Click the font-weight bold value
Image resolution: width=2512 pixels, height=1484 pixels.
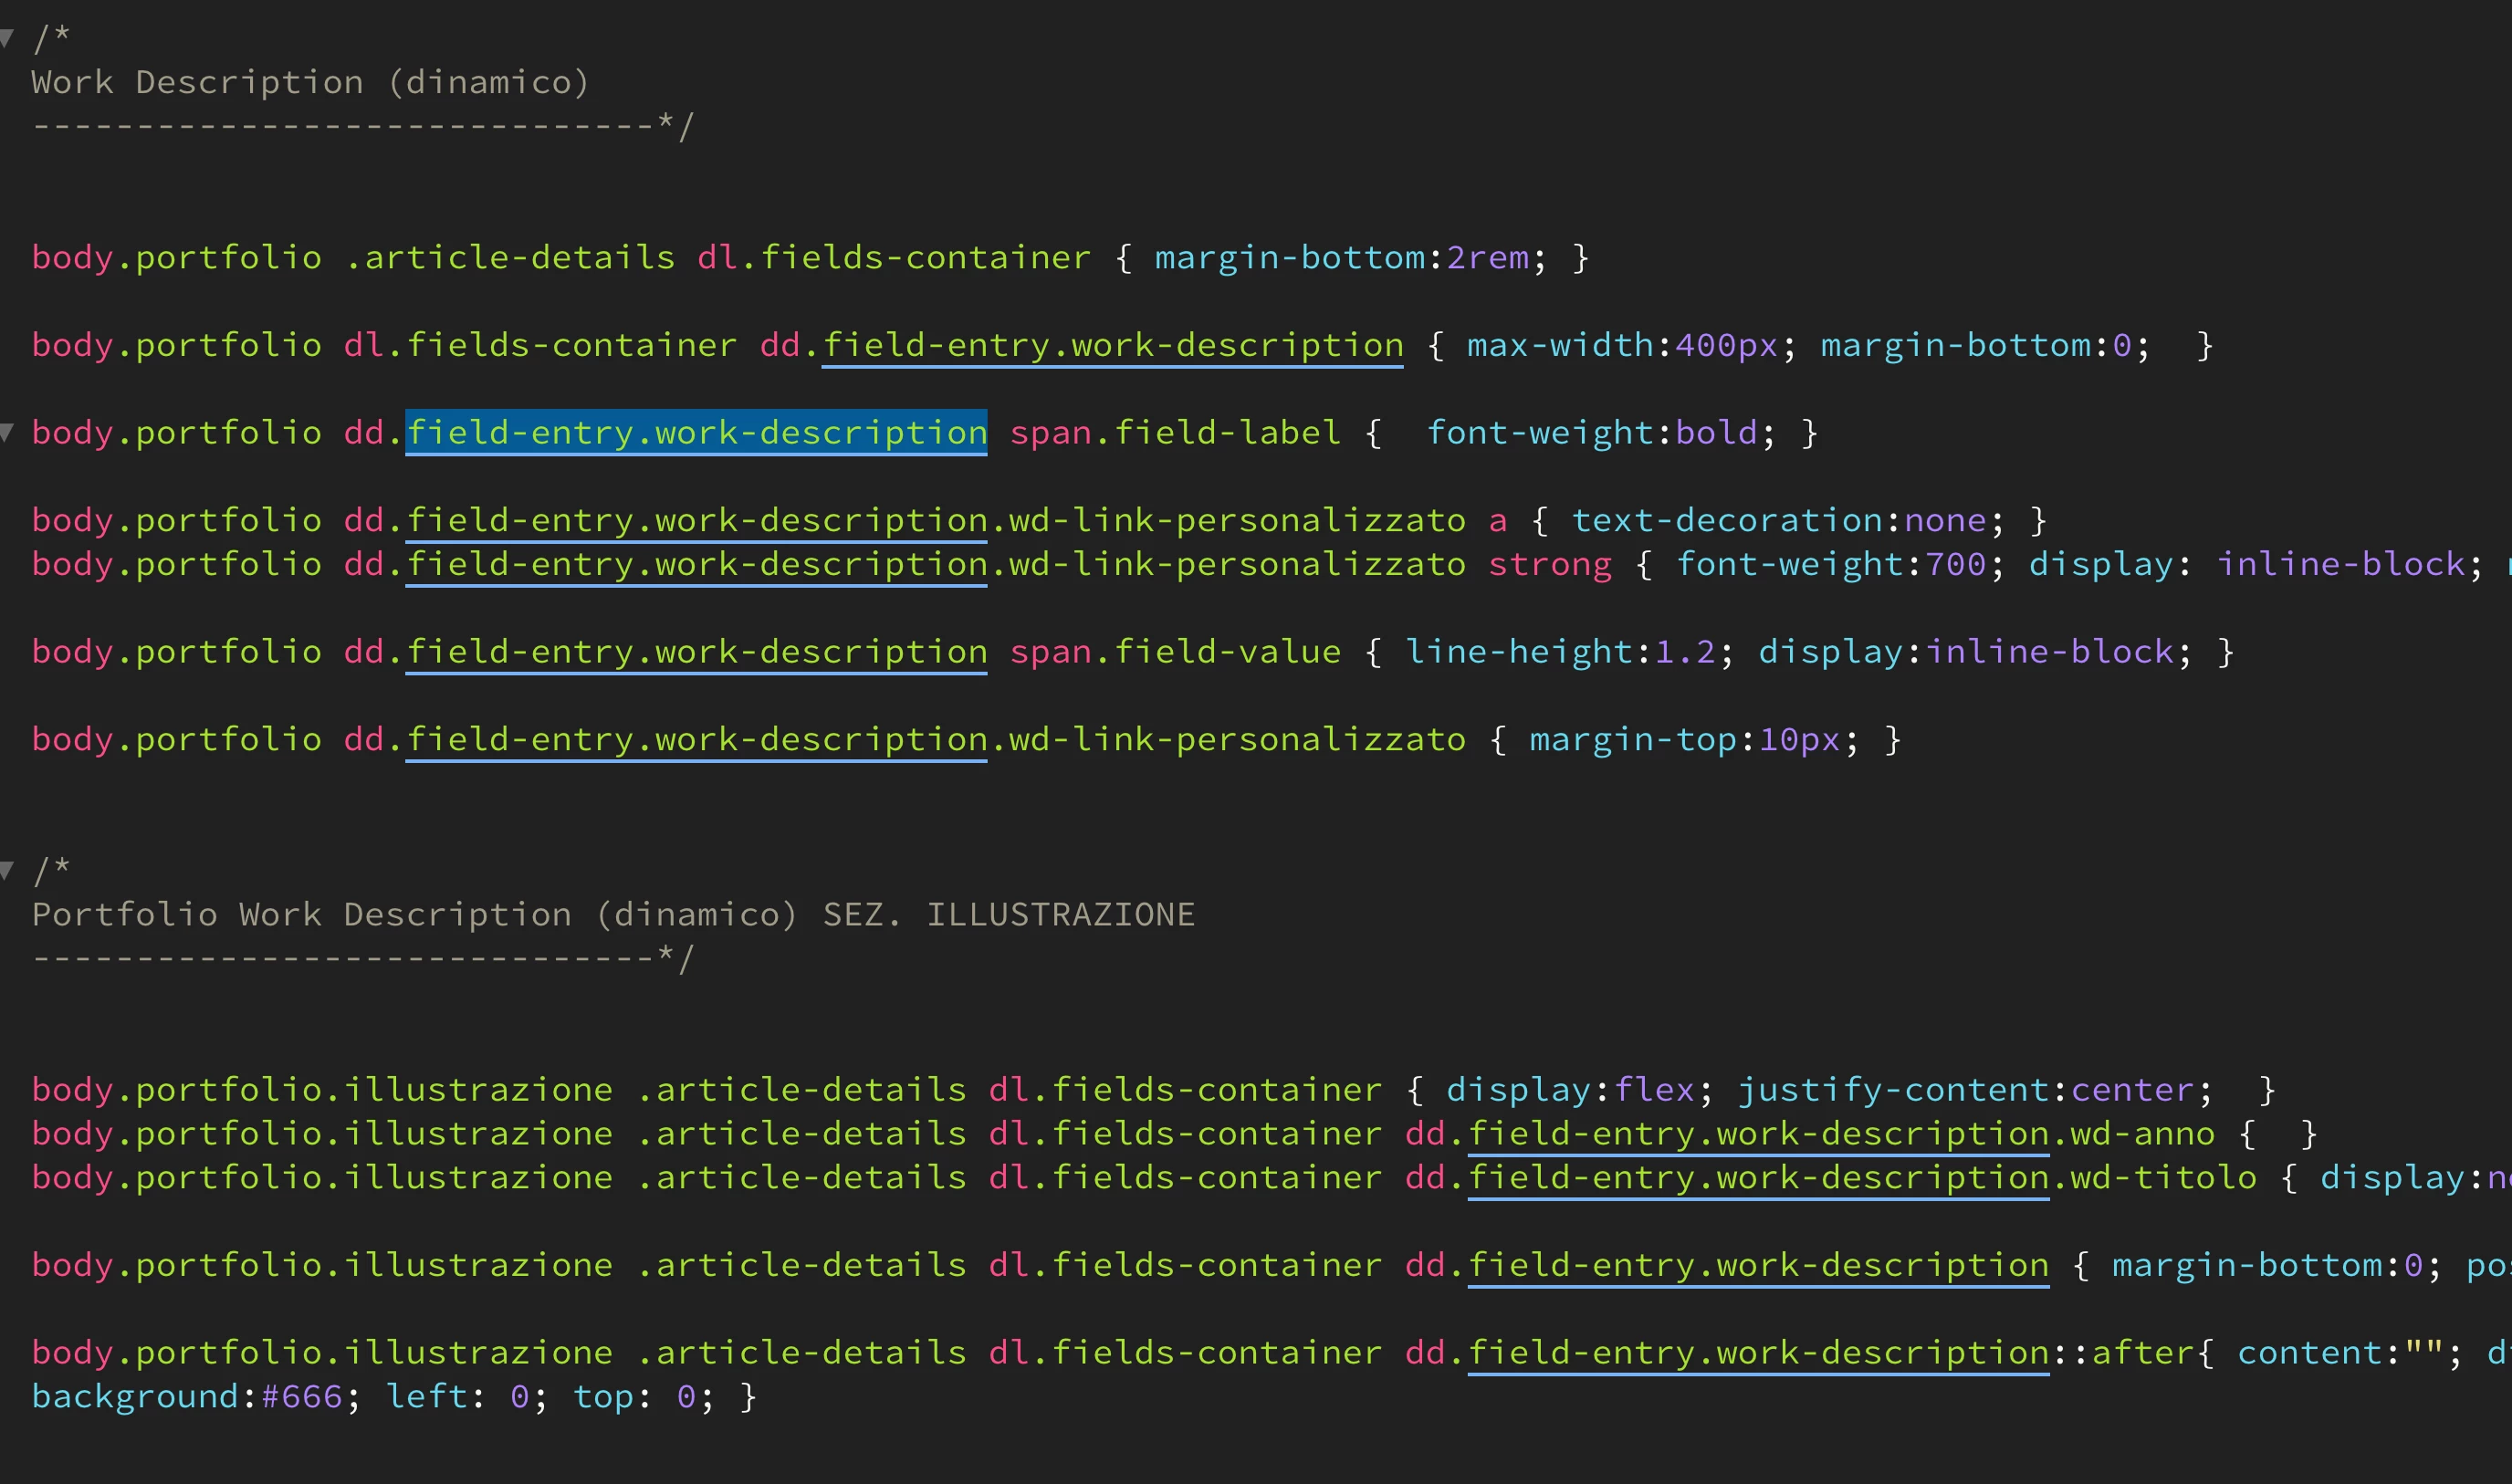[x=1716, y=432]
